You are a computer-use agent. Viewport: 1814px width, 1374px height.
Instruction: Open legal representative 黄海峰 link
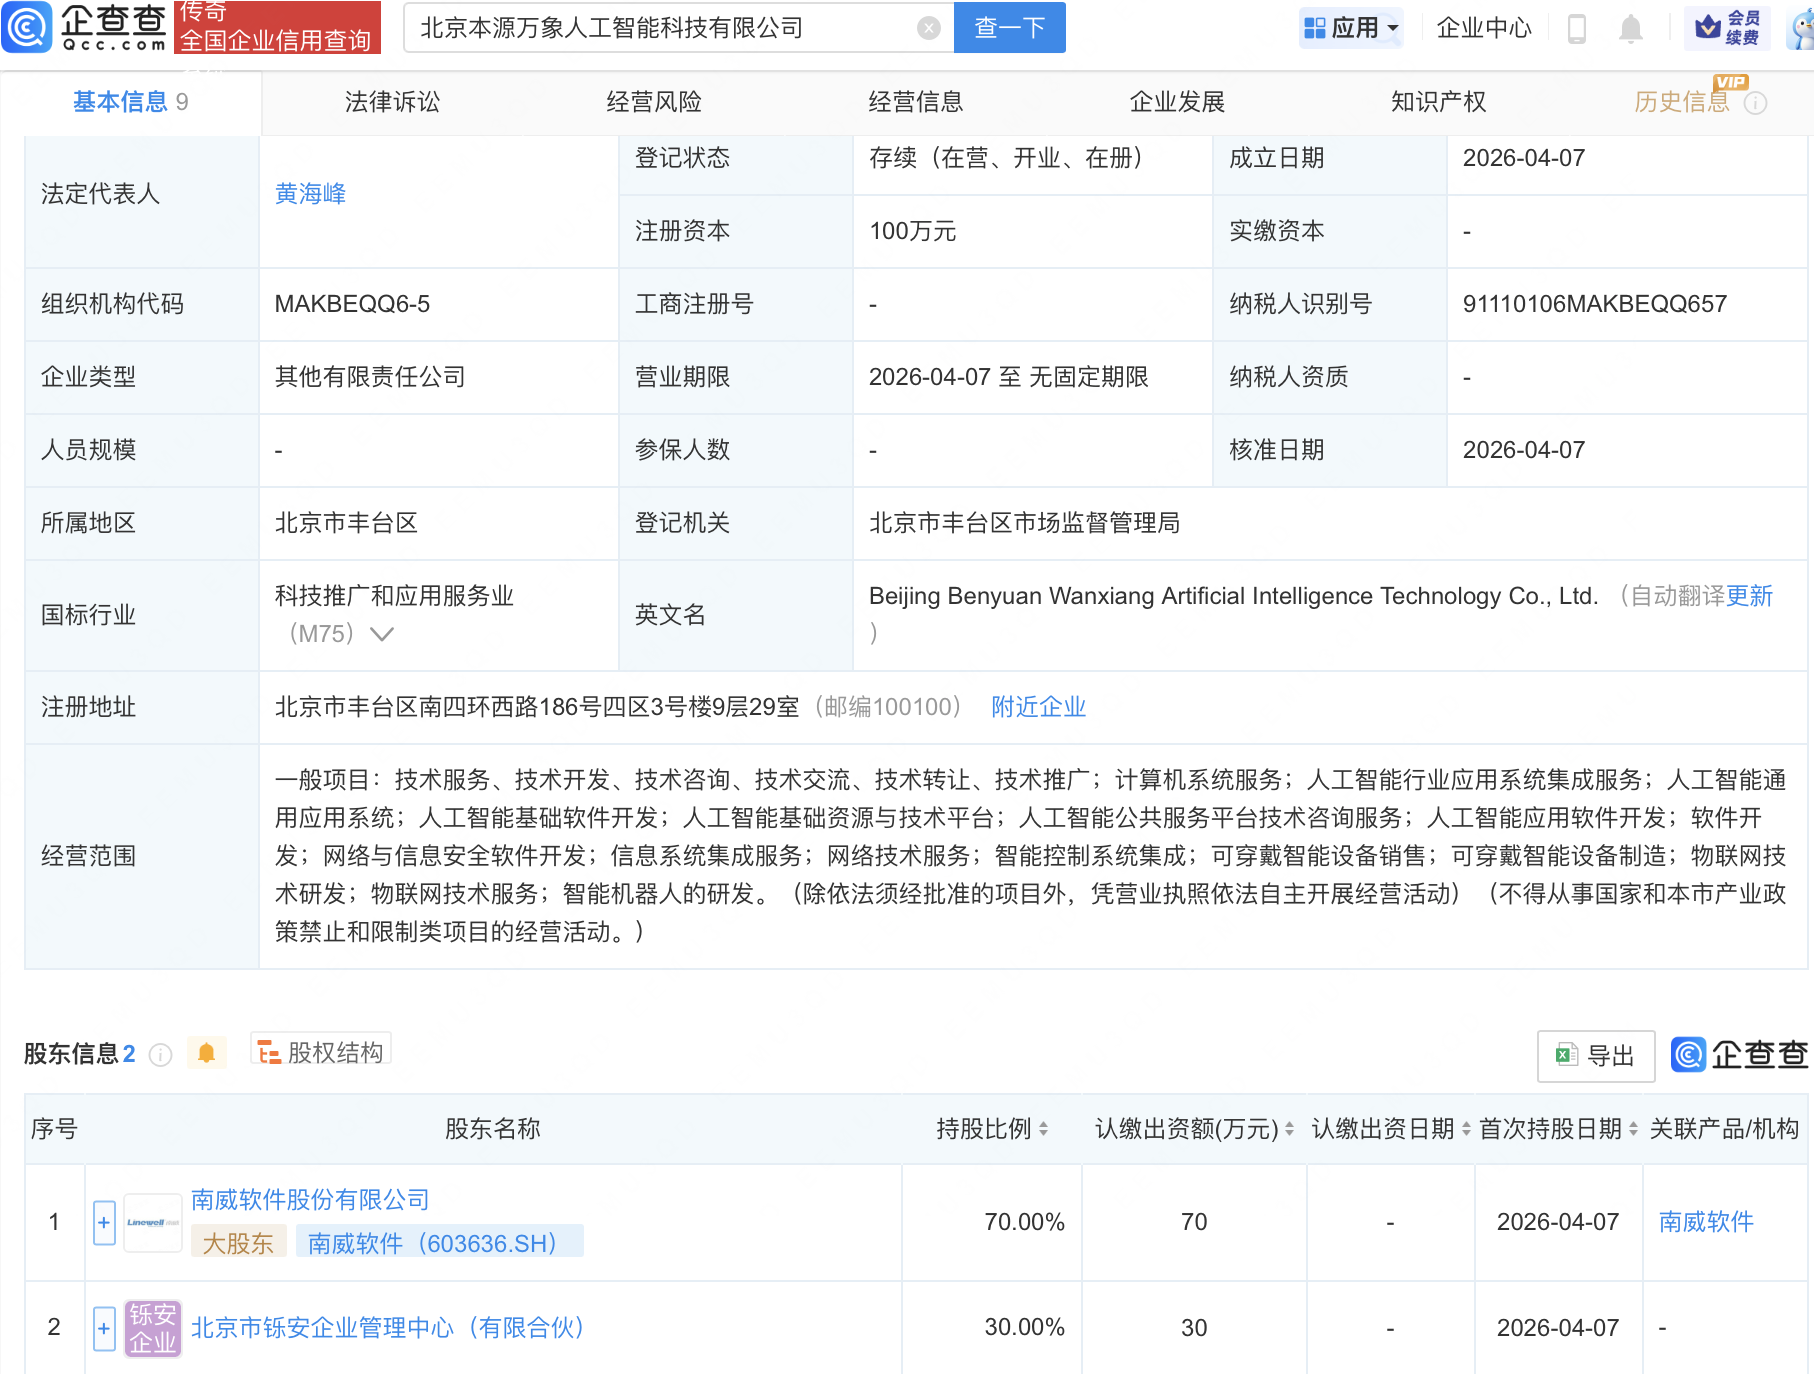click(x=310, y=194)
